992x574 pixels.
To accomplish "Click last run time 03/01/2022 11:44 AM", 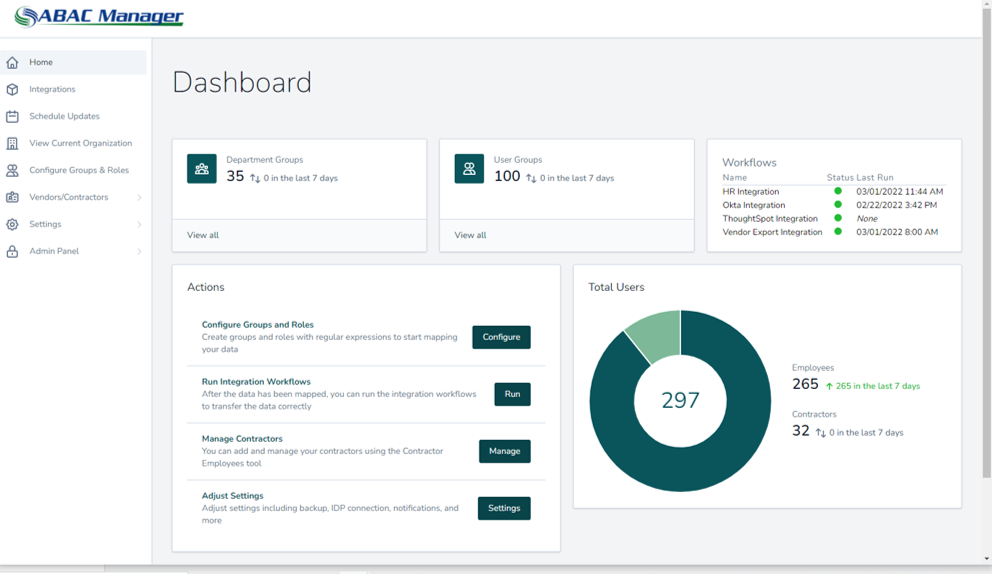I will (900, 191).
